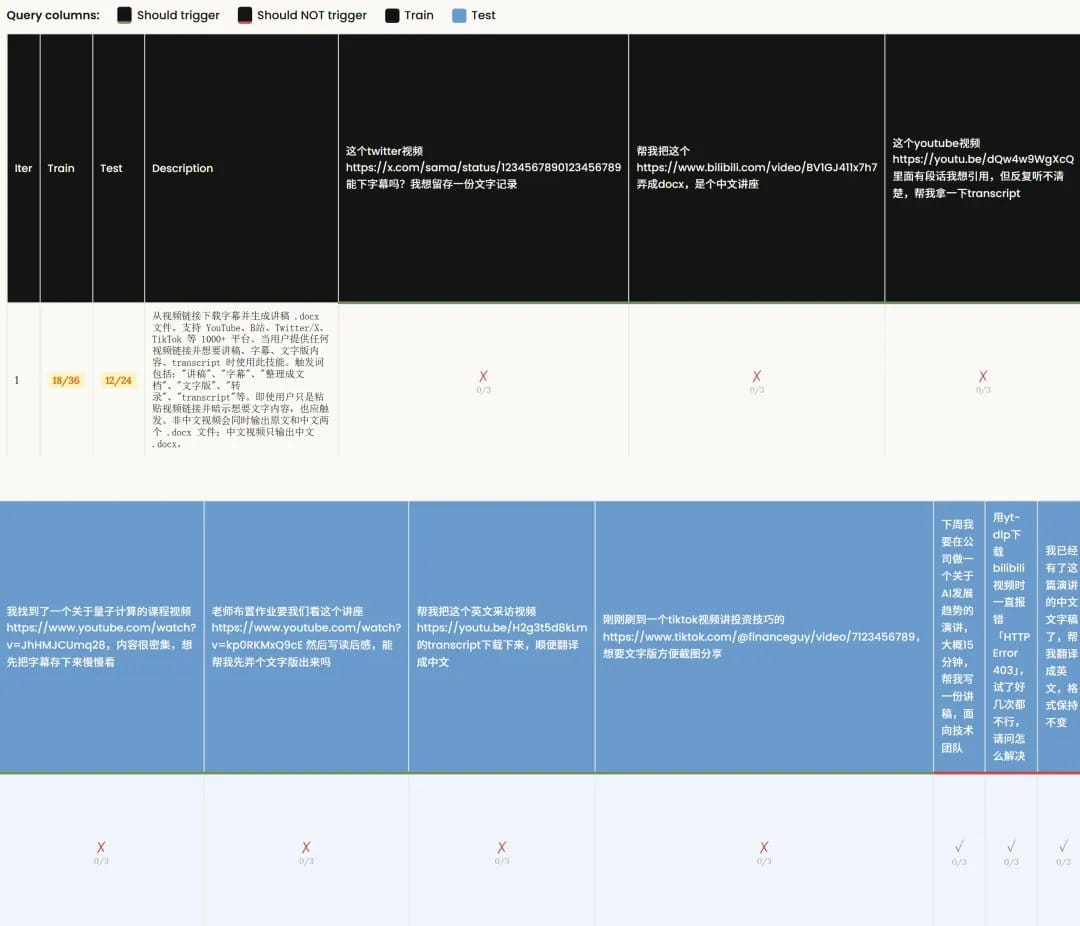Click the checkmark under the '我已经有了' translation query
This screenshot has width=1080, height=926.
1063,846
